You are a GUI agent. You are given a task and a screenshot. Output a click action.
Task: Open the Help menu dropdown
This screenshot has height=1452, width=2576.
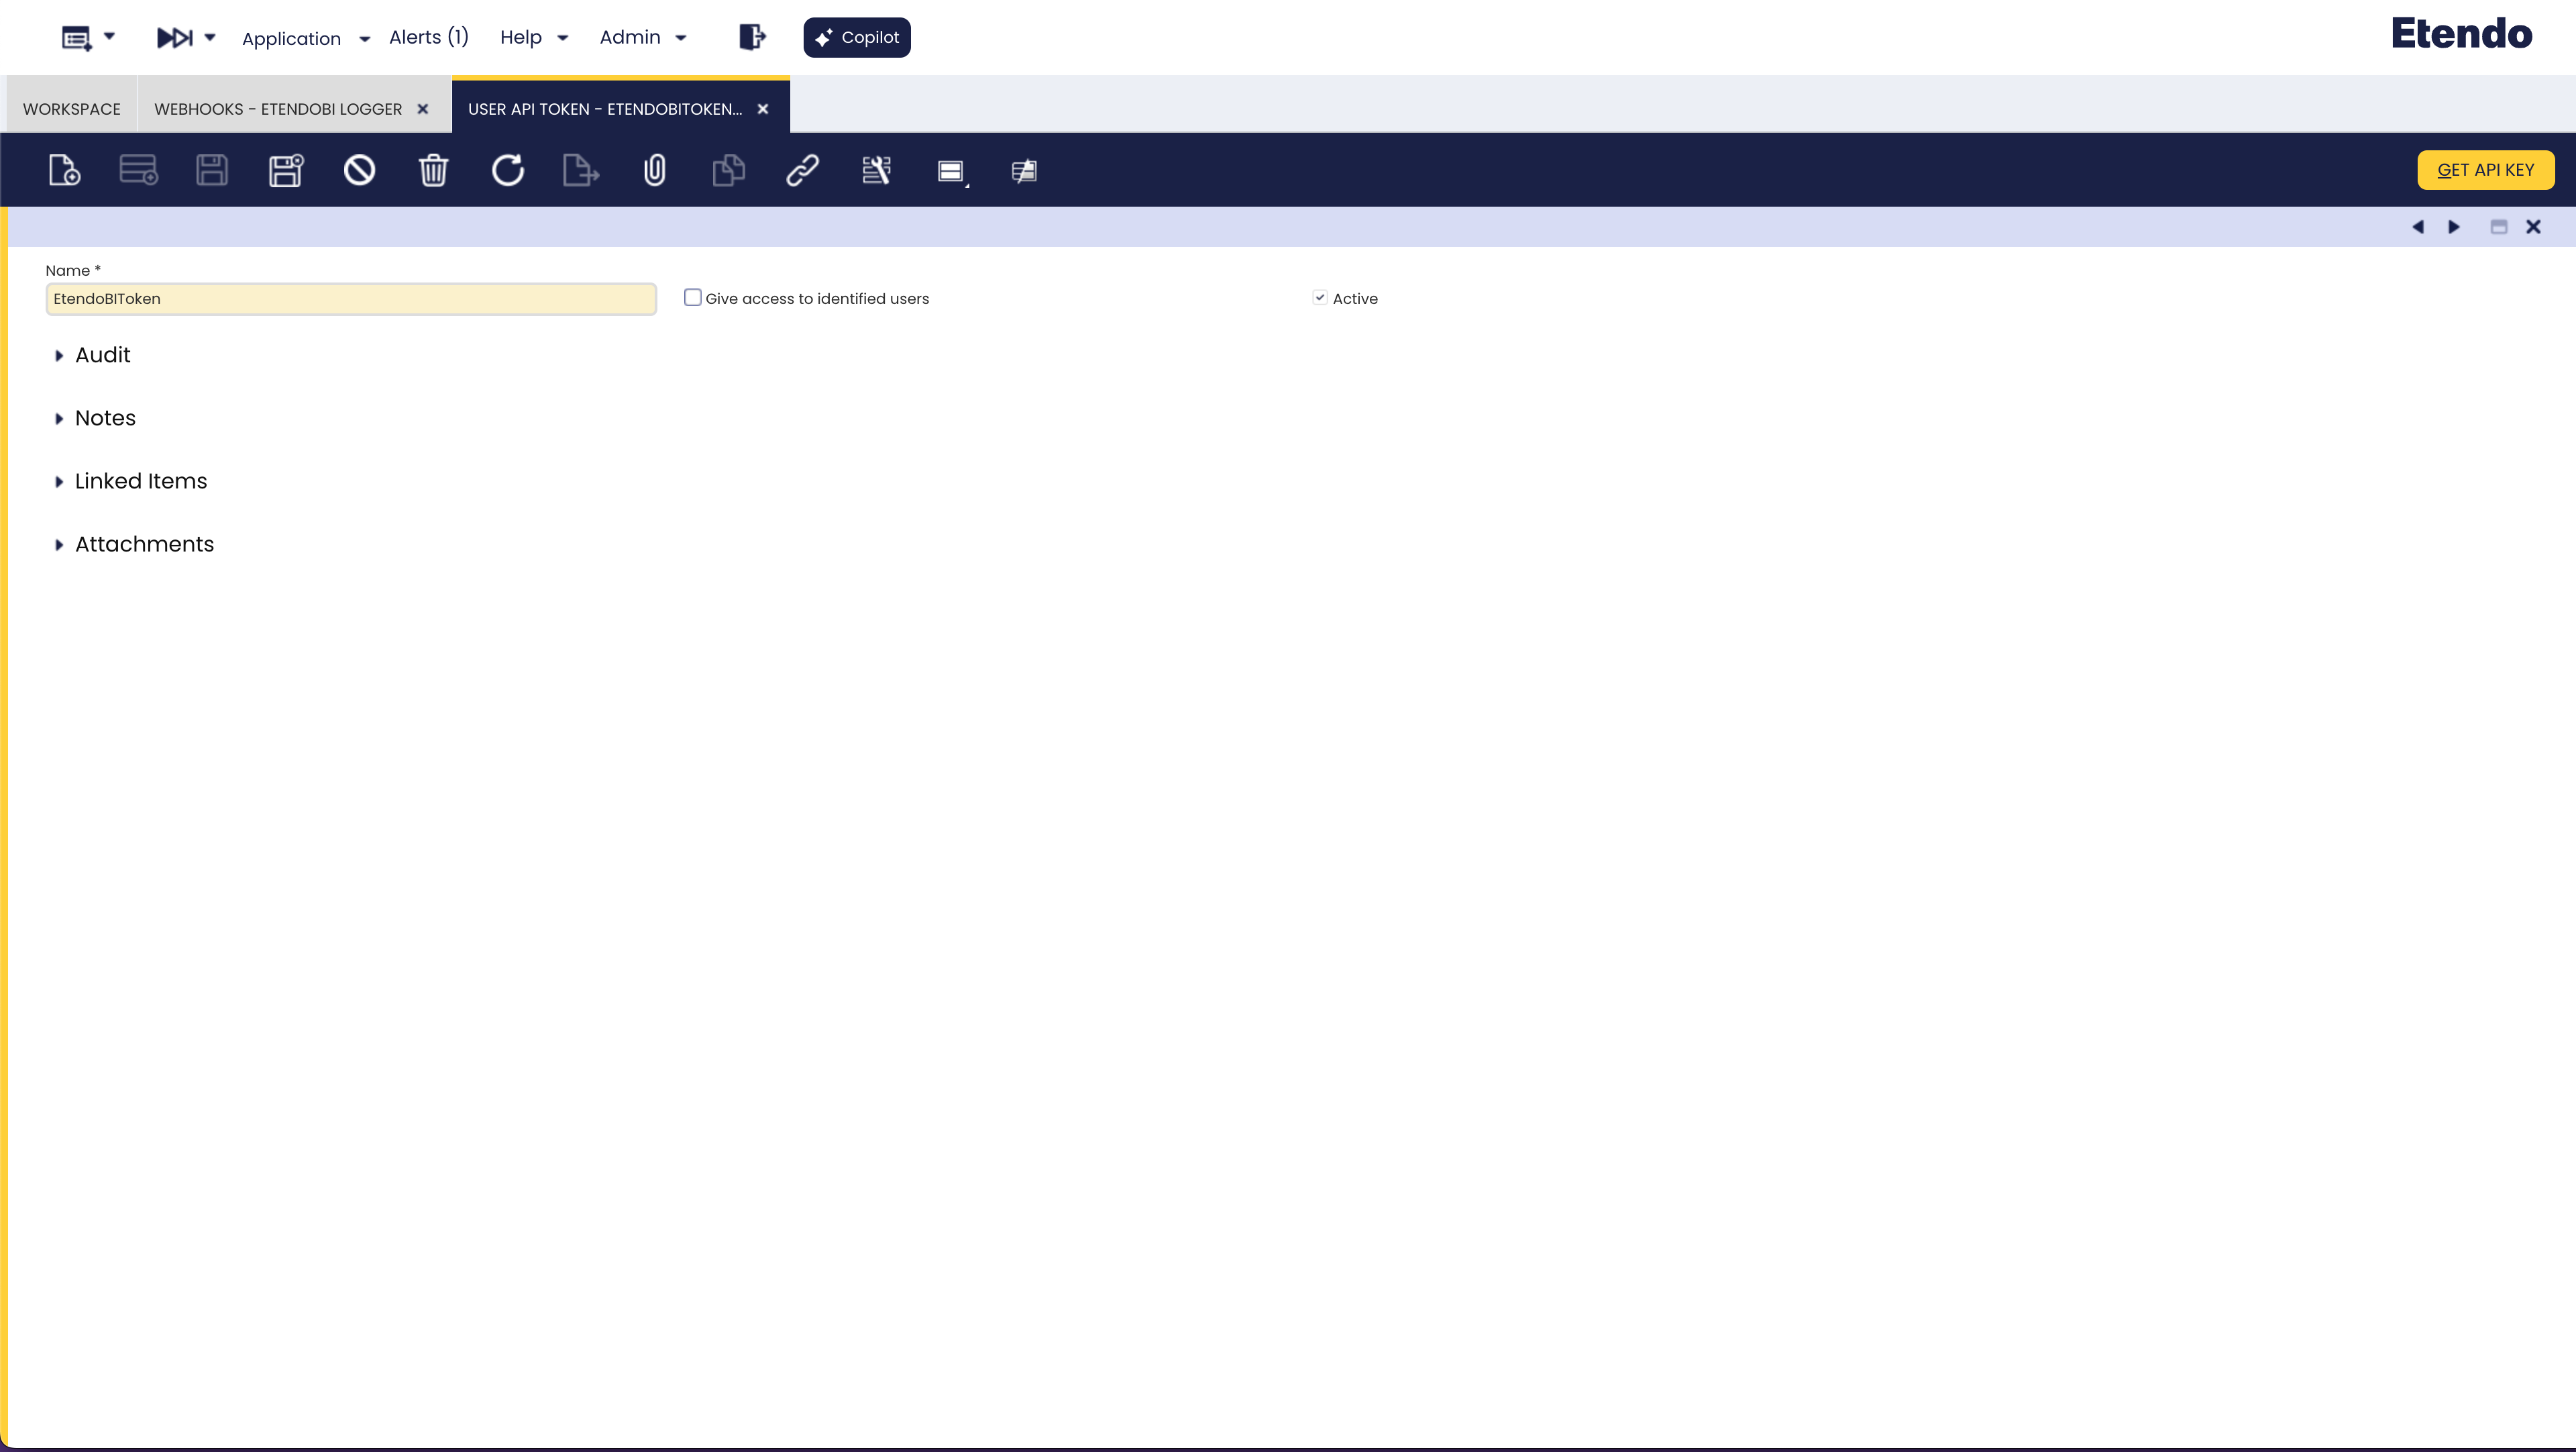(534, 37)
